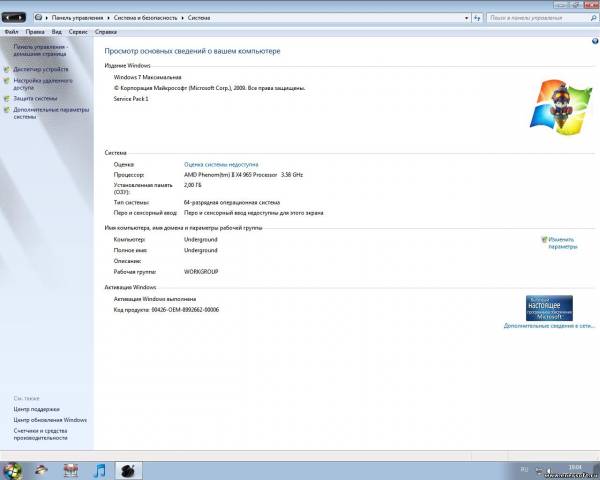Click the AMD Phenom processor value

243,175
